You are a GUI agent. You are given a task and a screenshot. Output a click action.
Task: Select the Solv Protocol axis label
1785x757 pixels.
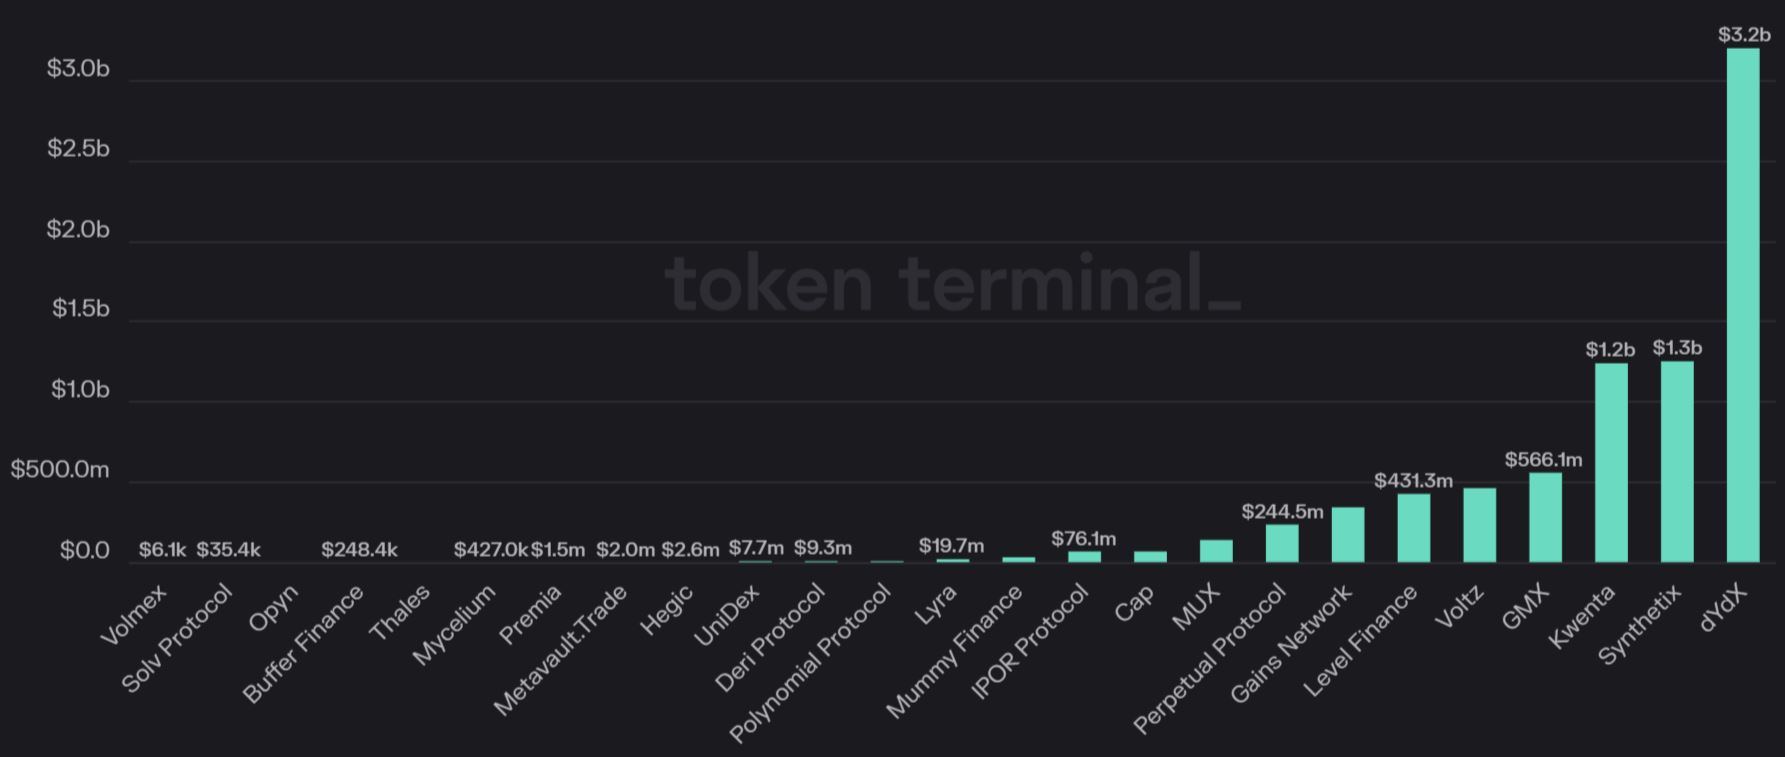coord(177,639)
